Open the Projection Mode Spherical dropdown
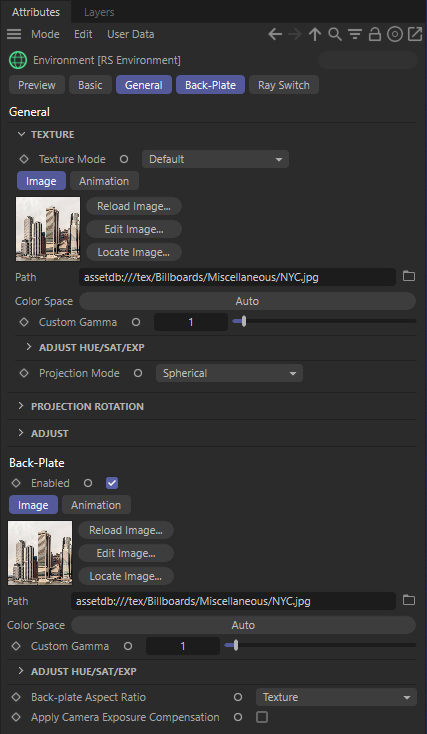The height and width of the screenshot is (734, 427). pyautogui.click(x=229, y=373)
